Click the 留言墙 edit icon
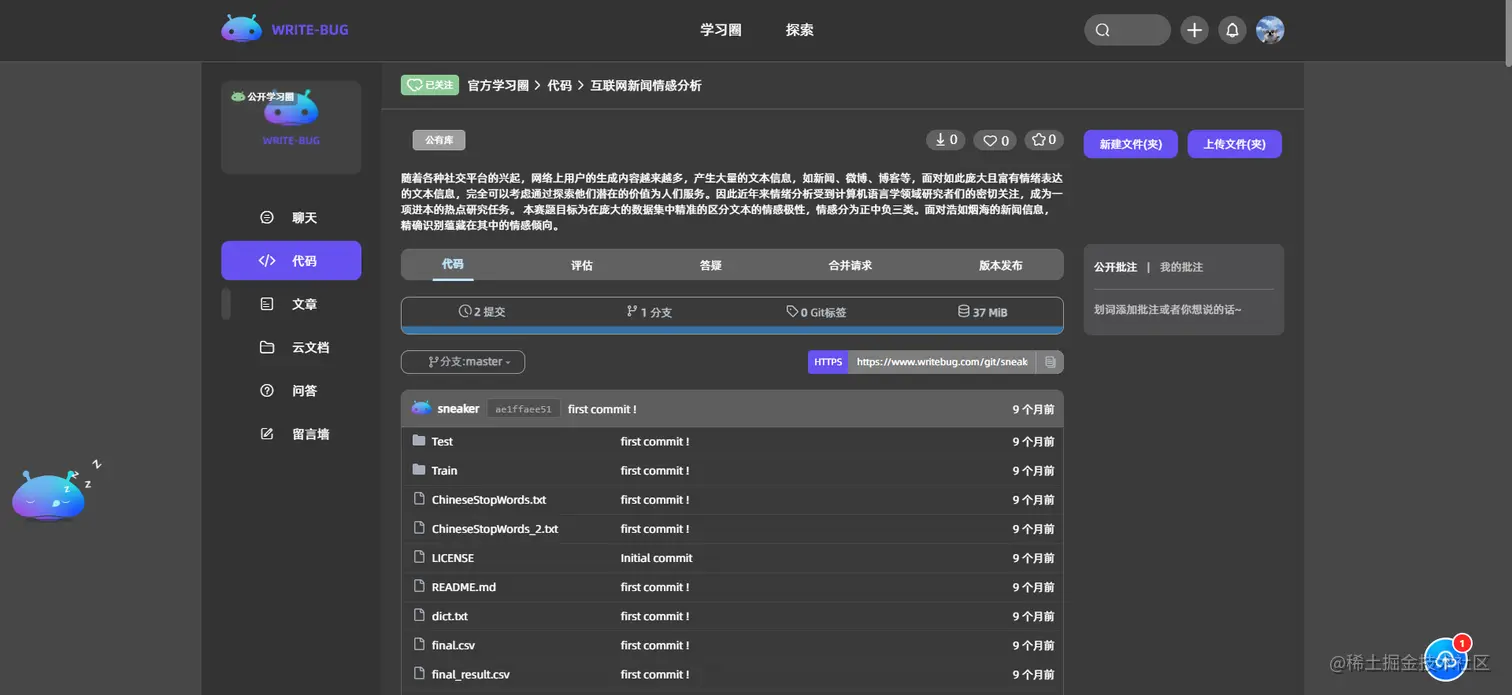This screenshot has width=1512, height=695. pyautogui.click(x=267, y=434)
